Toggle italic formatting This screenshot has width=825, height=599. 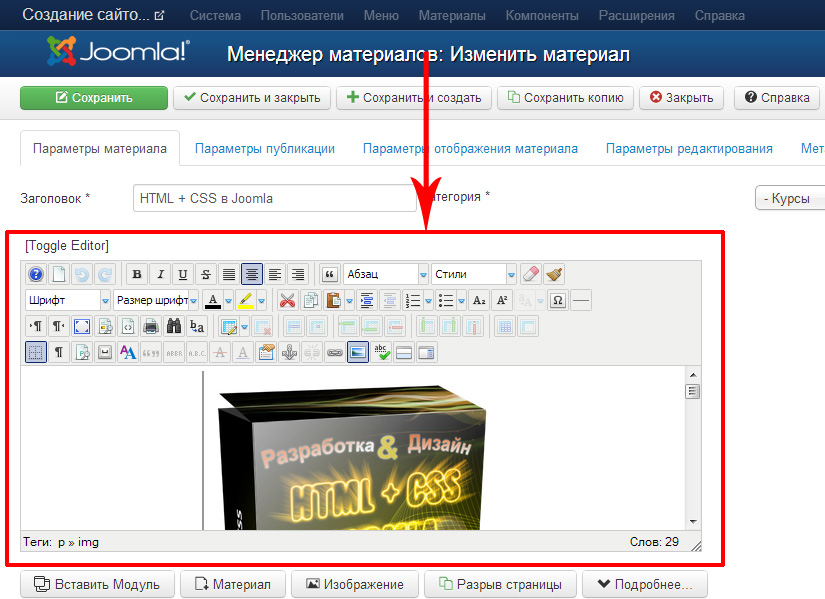[x=160, y=274]
